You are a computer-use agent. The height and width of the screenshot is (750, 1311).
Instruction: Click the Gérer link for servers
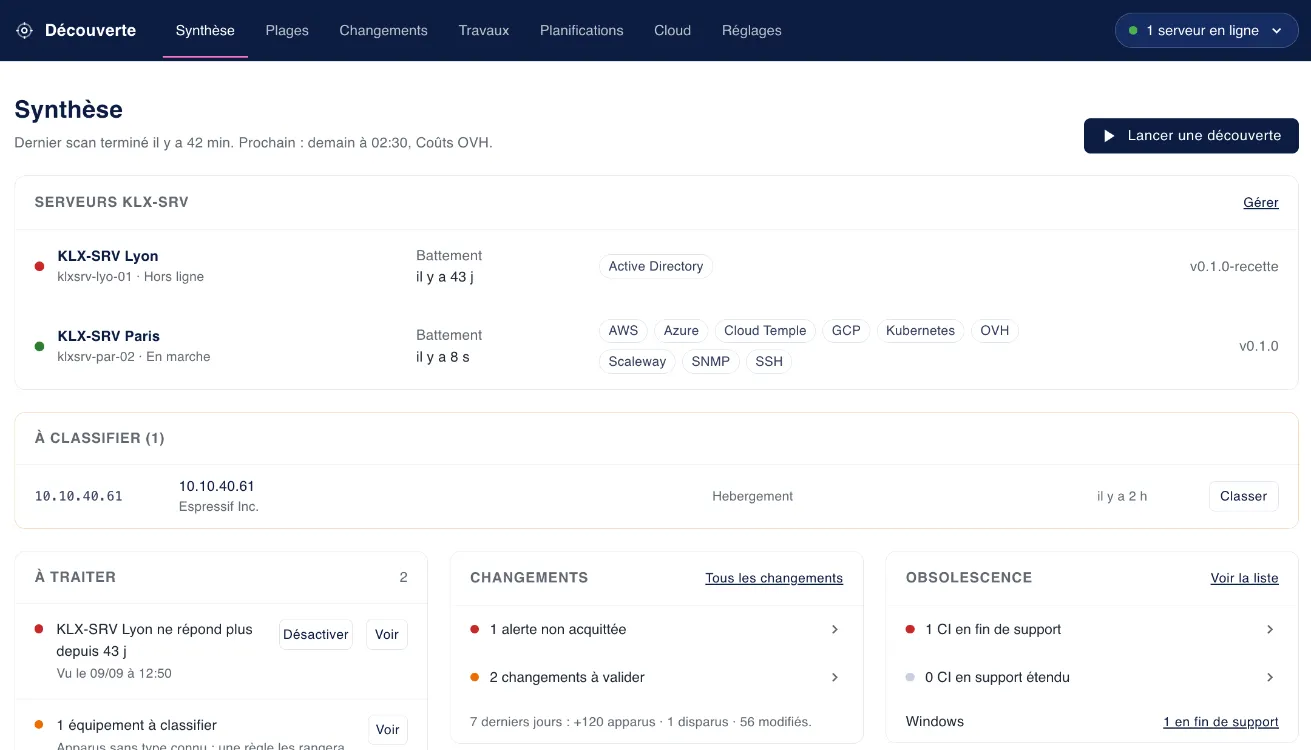pos(1261,202)
